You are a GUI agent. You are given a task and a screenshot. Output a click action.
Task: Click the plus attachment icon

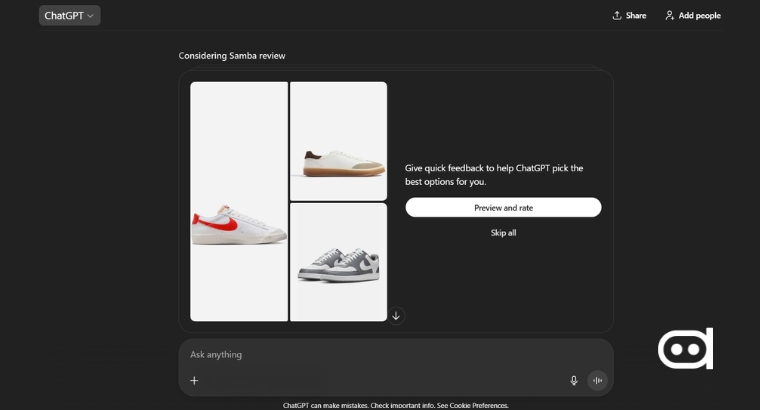point(194,380)
